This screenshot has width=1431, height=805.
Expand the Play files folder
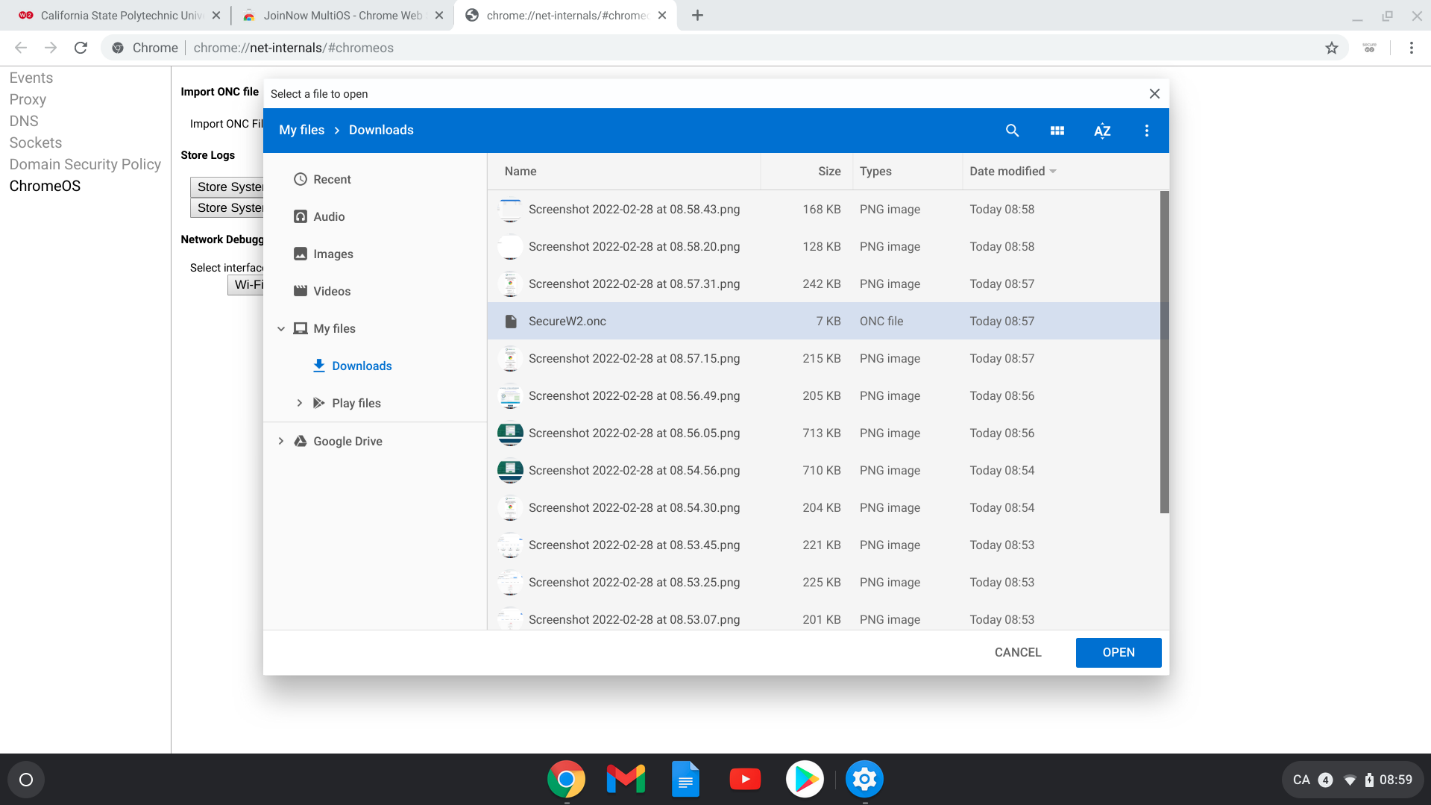point(299,403)
